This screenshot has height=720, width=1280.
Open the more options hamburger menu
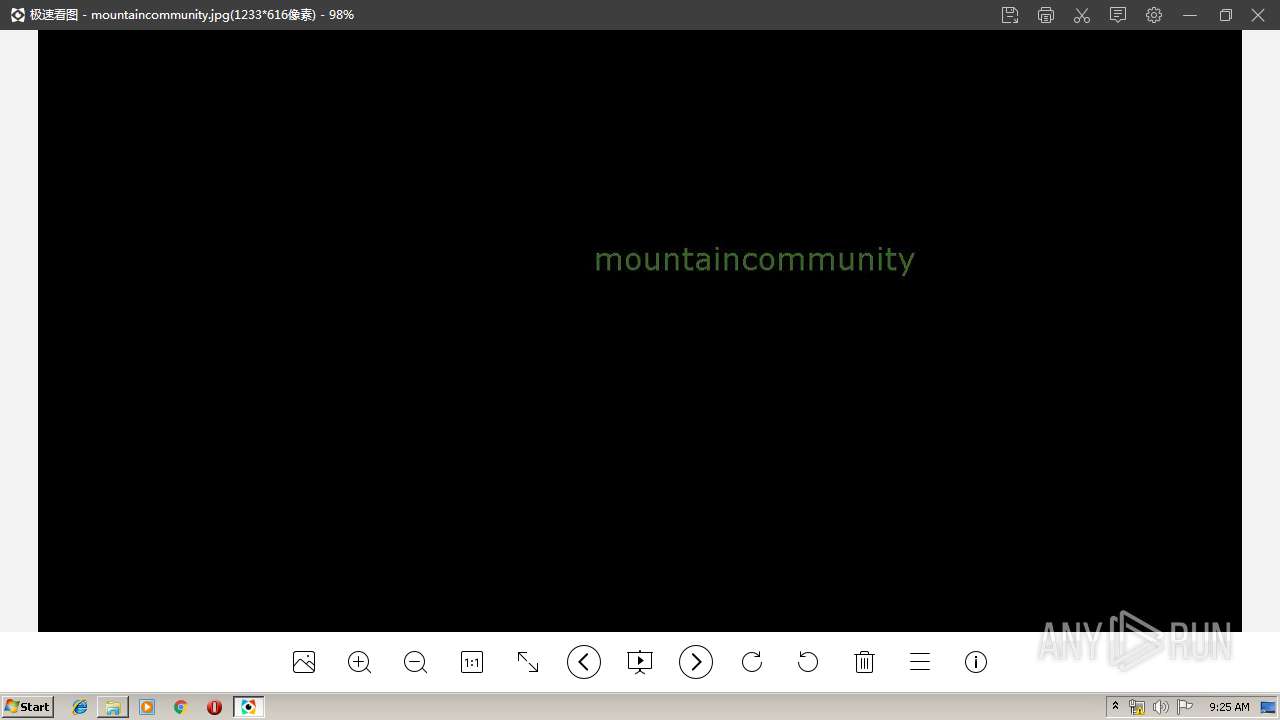[x=920, y=662]
